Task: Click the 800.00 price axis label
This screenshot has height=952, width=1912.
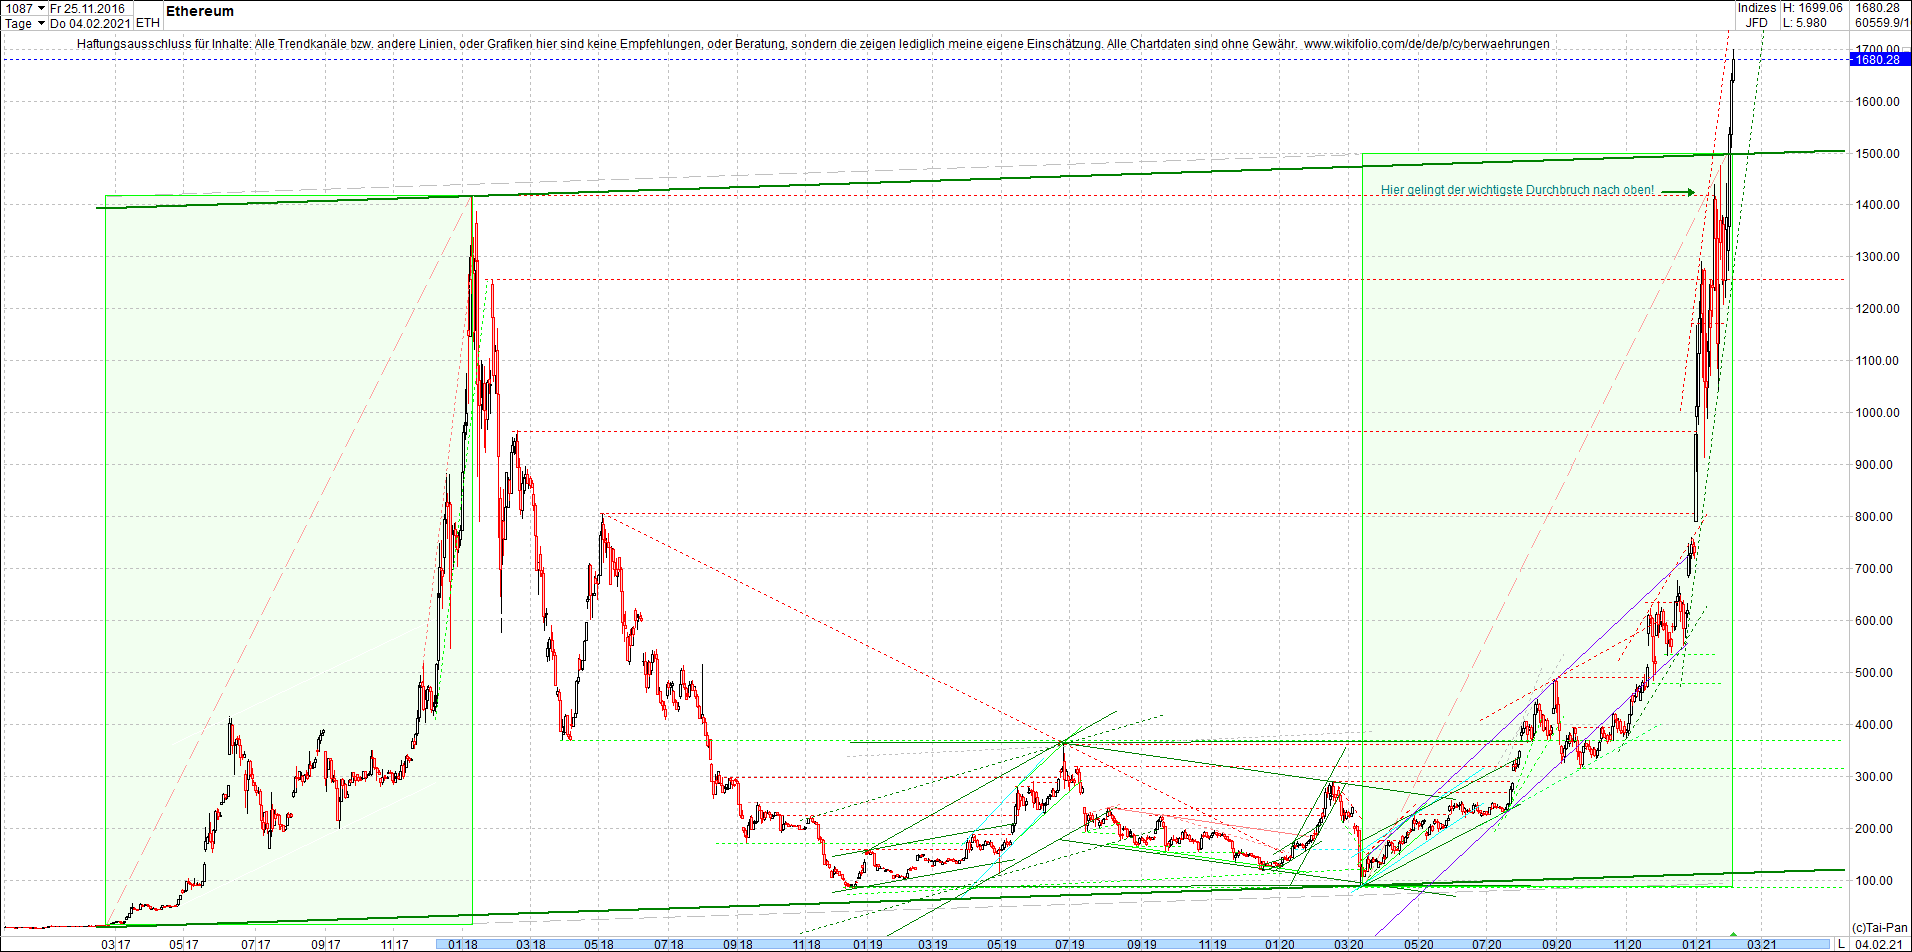Action: pyautogui.click(x=1875, y=516)
